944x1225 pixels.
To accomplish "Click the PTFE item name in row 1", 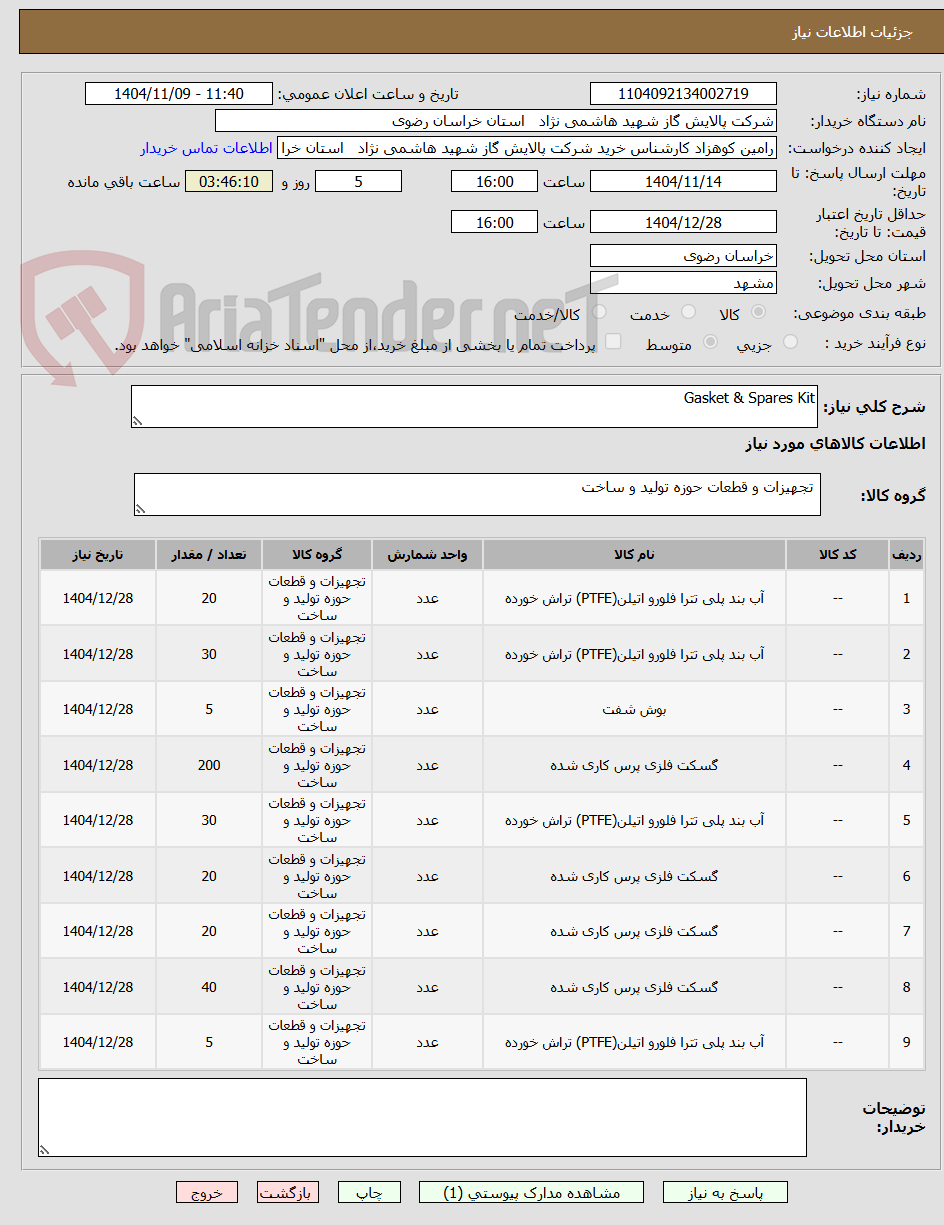I will click(634, 598).
